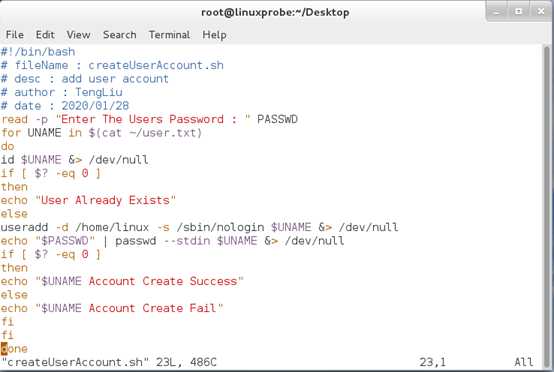Minimize the terminal window

[497, 12]
